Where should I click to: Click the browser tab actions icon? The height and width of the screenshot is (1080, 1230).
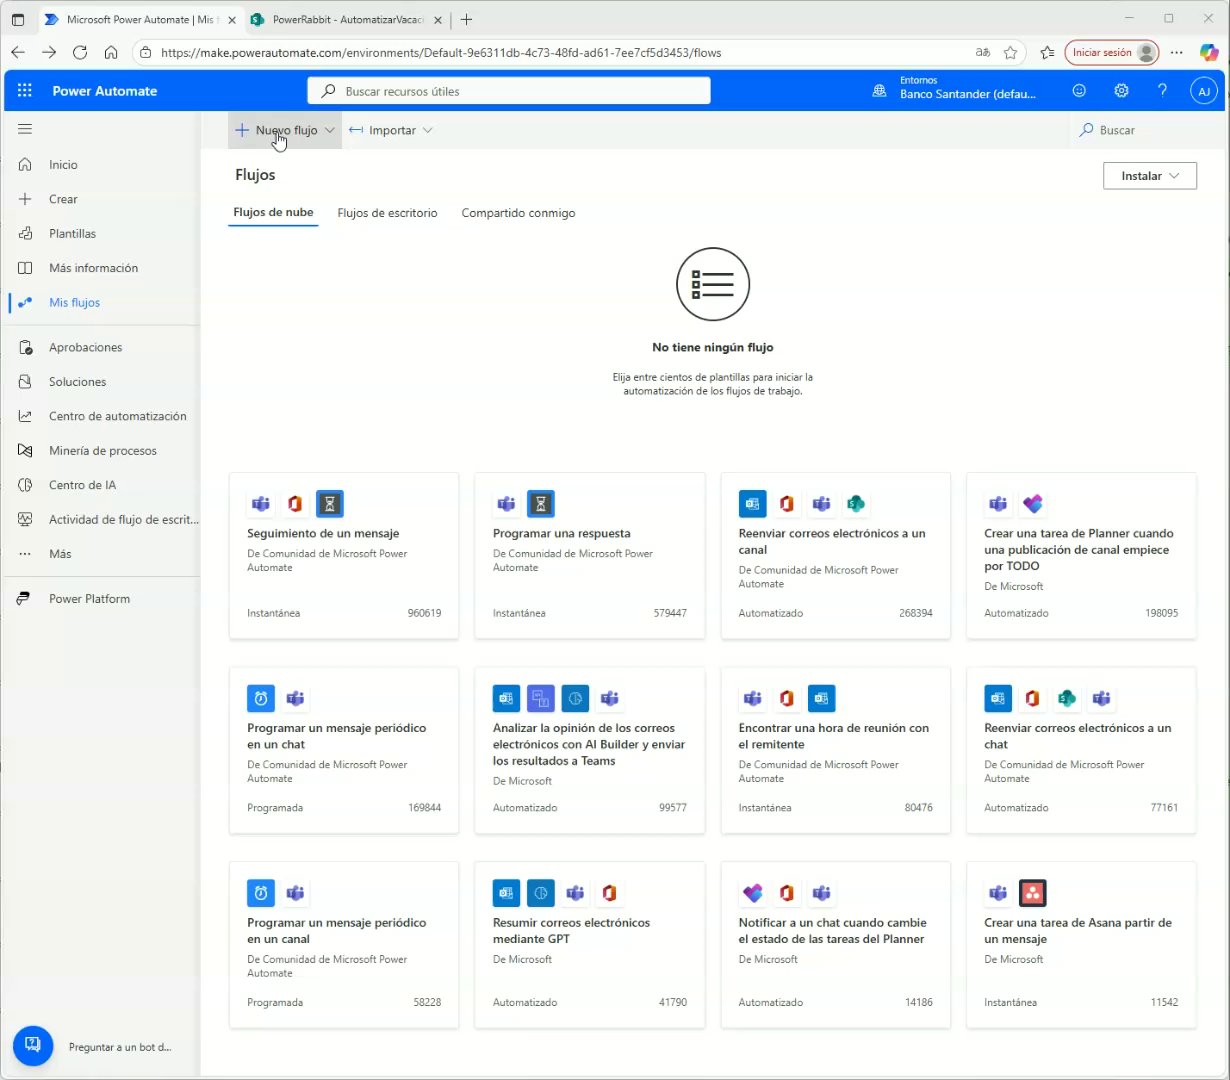click(18, 19)
